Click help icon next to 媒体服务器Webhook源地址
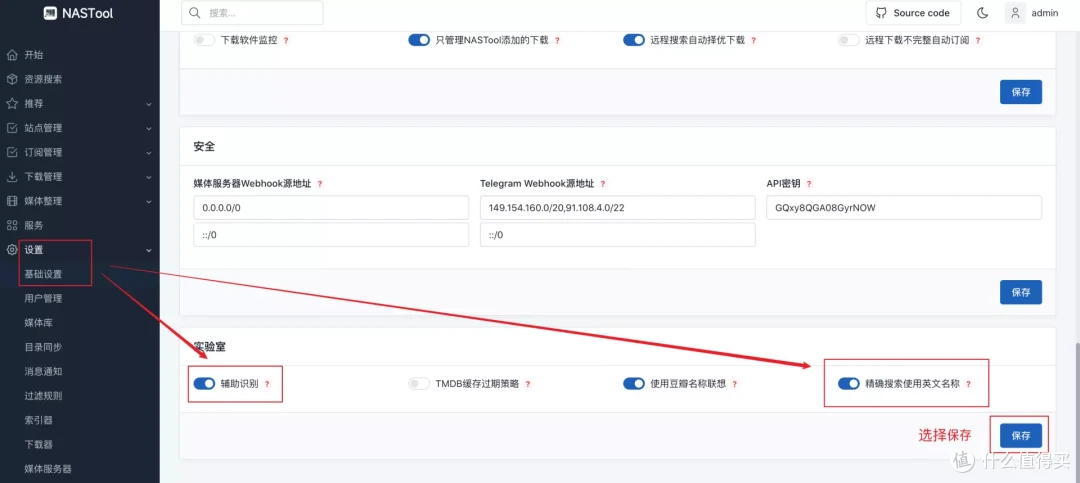Viewport: 1080px width, 483px height. click(320, 184)
